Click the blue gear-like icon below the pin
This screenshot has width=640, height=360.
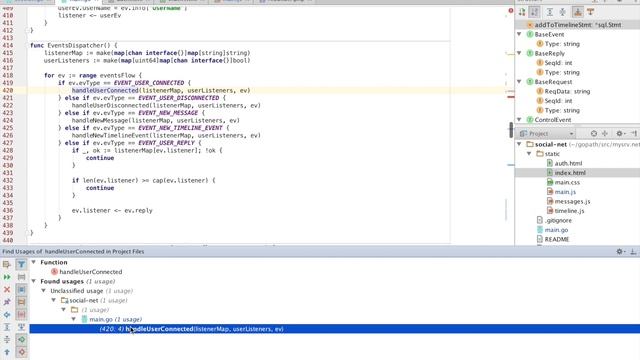pyautogui.click(x=7, y=314)
